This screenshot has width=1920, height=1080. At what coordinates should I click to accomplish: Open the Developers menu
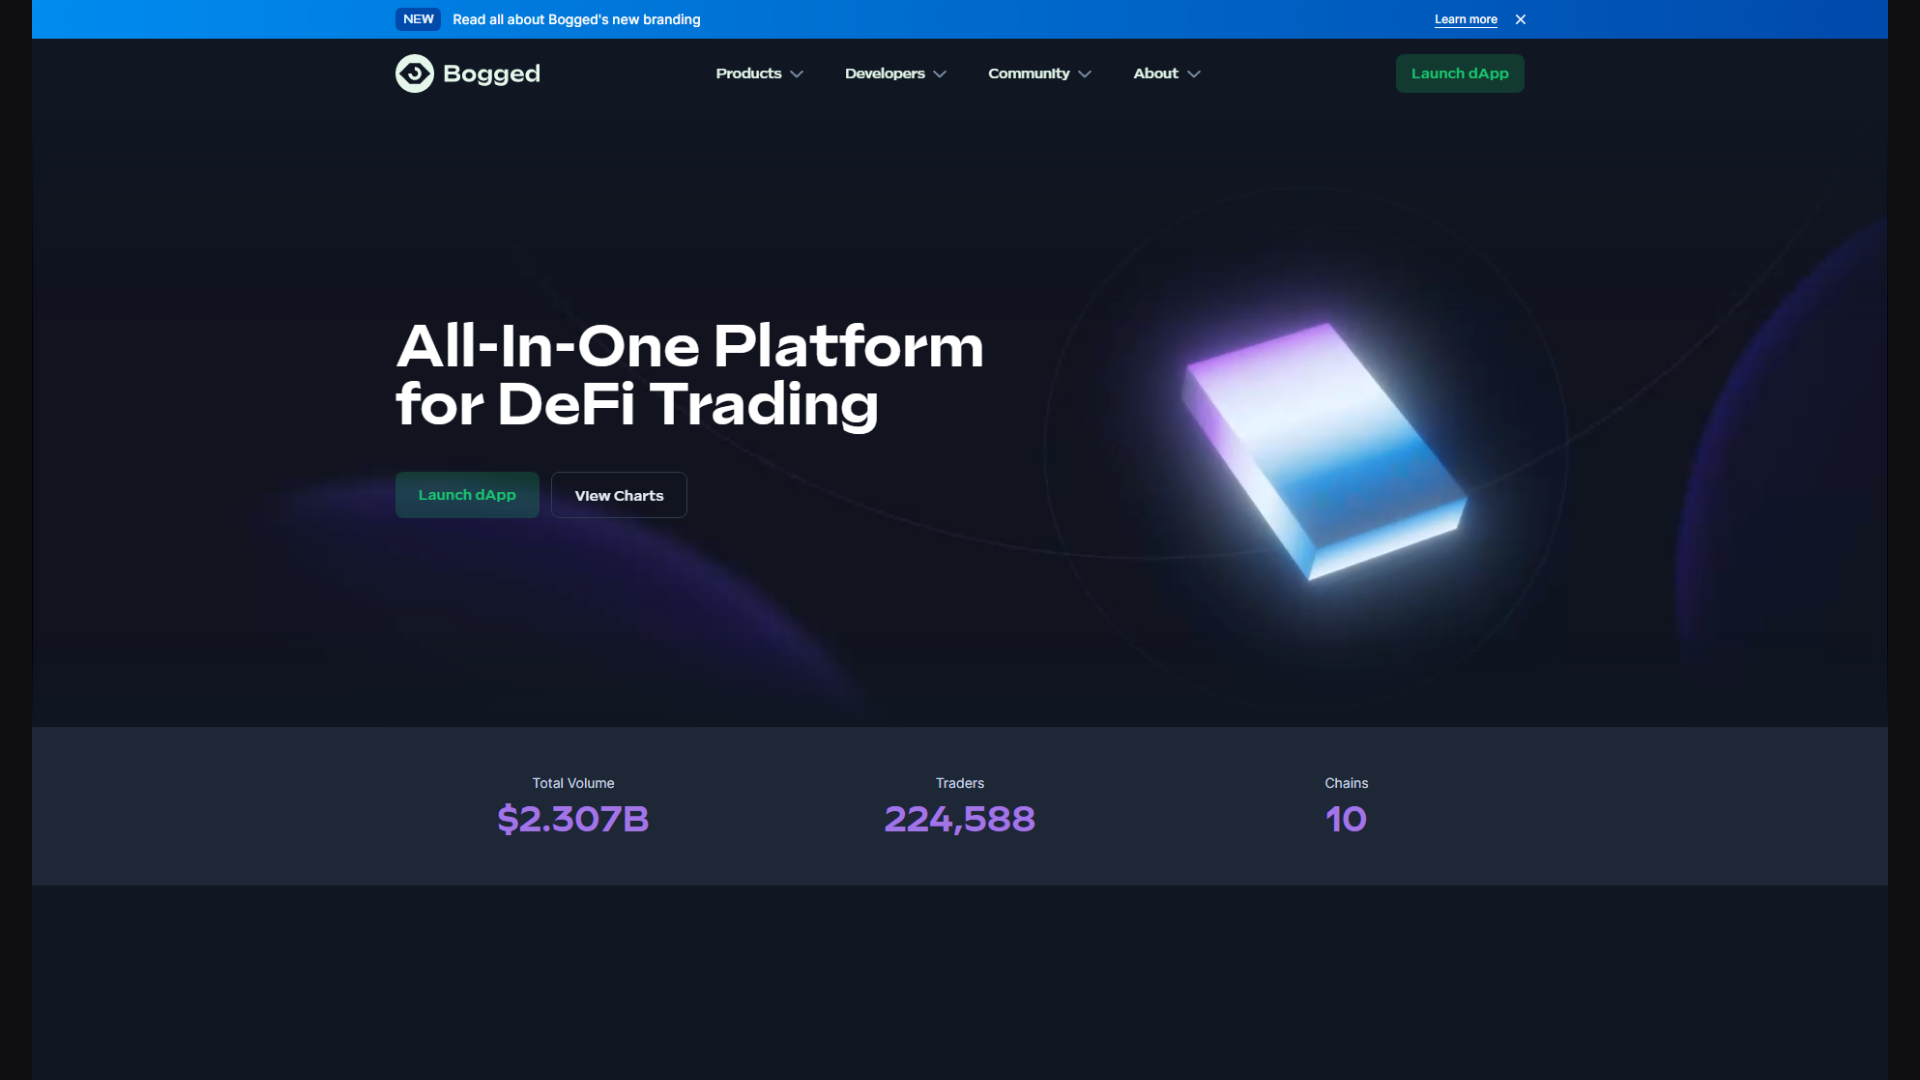(x=895, y=73)
